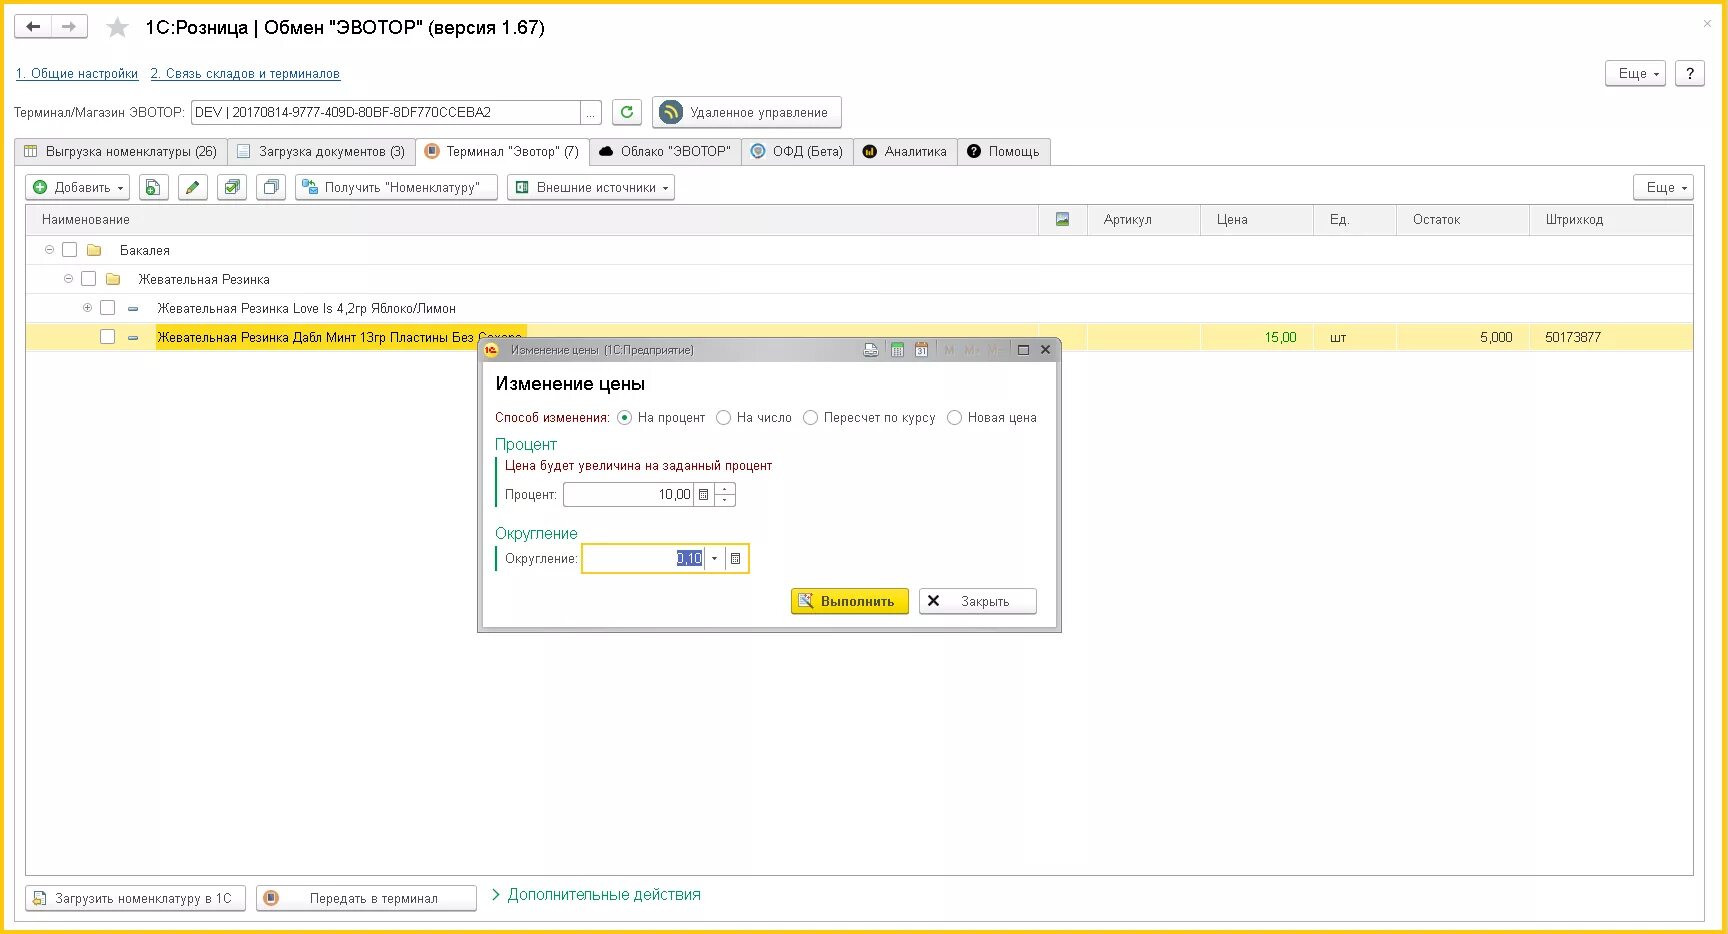Screen dimensions: 1728x934
Task: Check the Love Is 4,2гр item checkbox
Action: click(x=108, y=308)
